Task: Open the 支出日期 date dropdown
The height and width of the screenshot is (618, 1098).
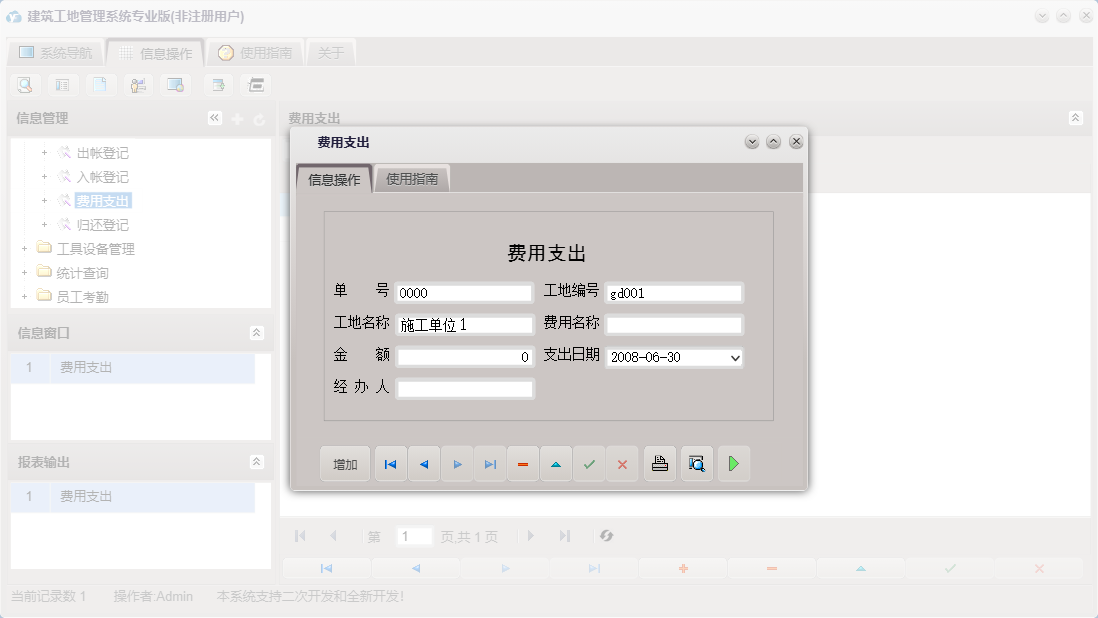Action: [x=735, y=358]
